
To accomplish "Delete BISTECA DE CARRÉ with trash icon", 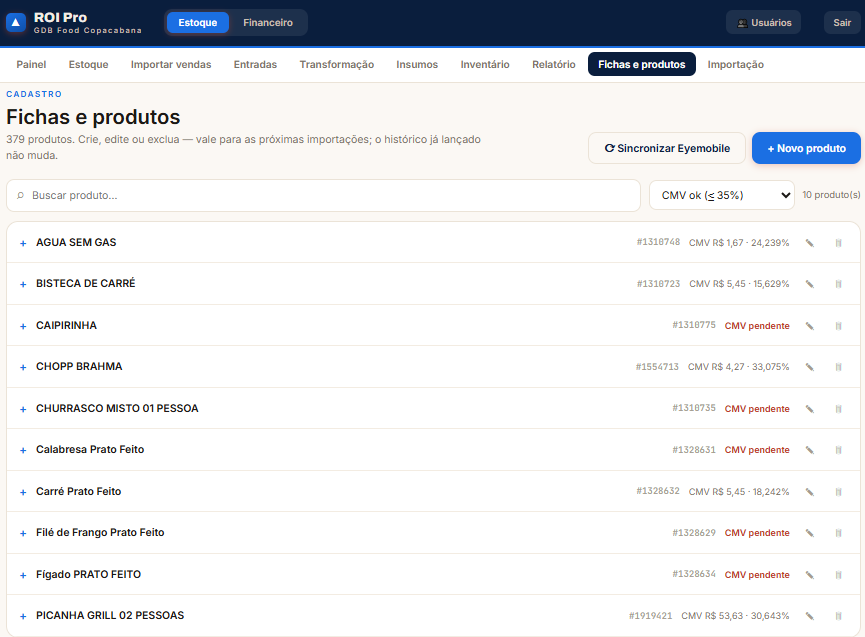I will point(839,284).
